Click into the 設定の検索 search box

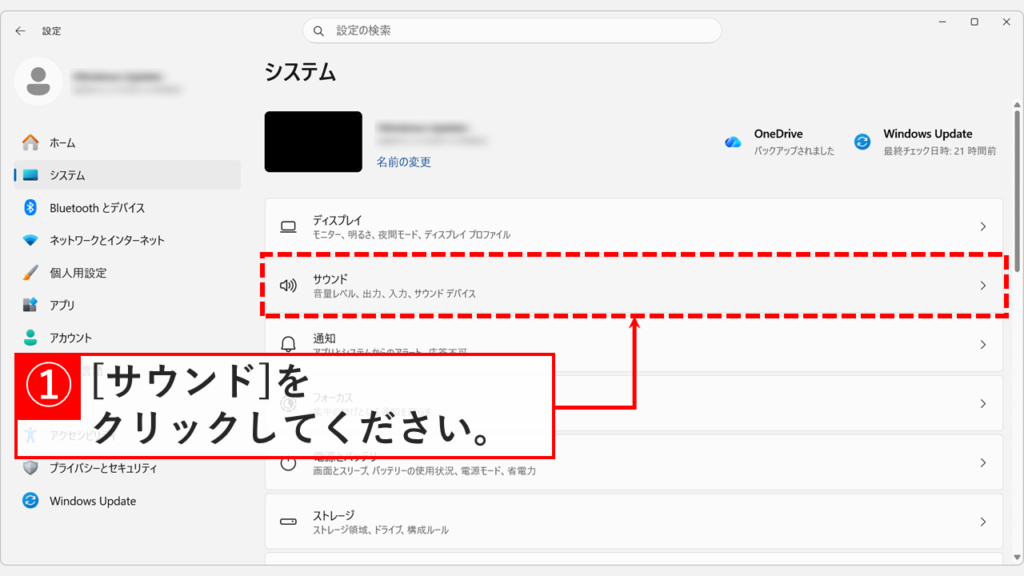[x=512, y=30]
